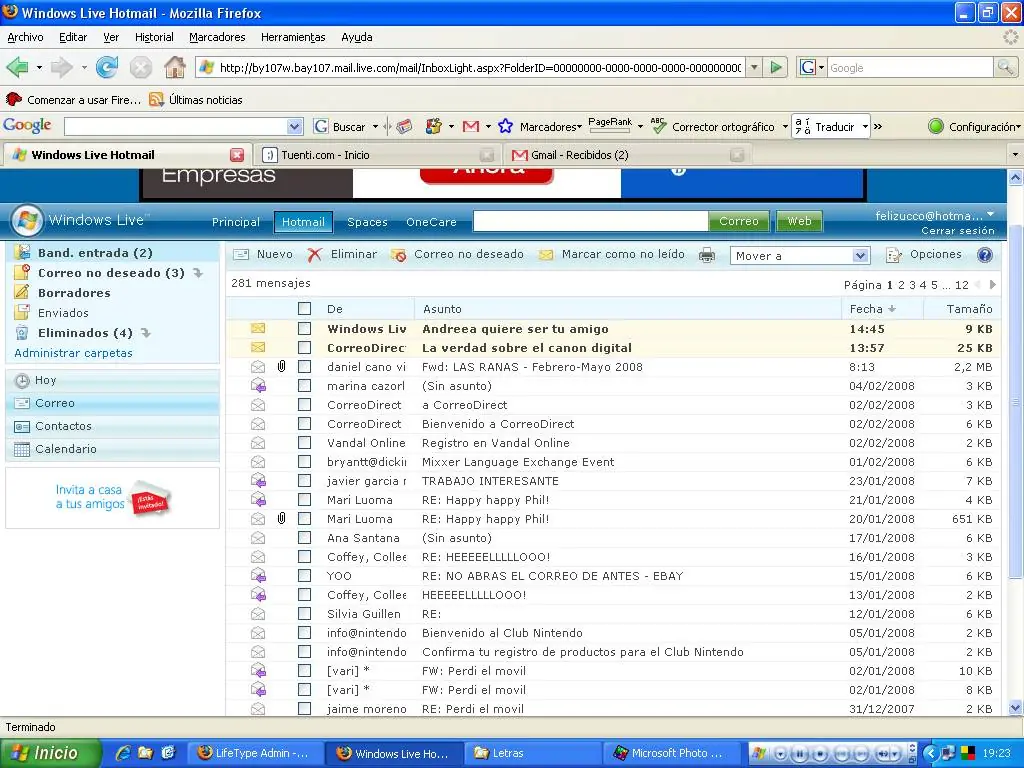Open the Calendario sidebar icon

21,450
